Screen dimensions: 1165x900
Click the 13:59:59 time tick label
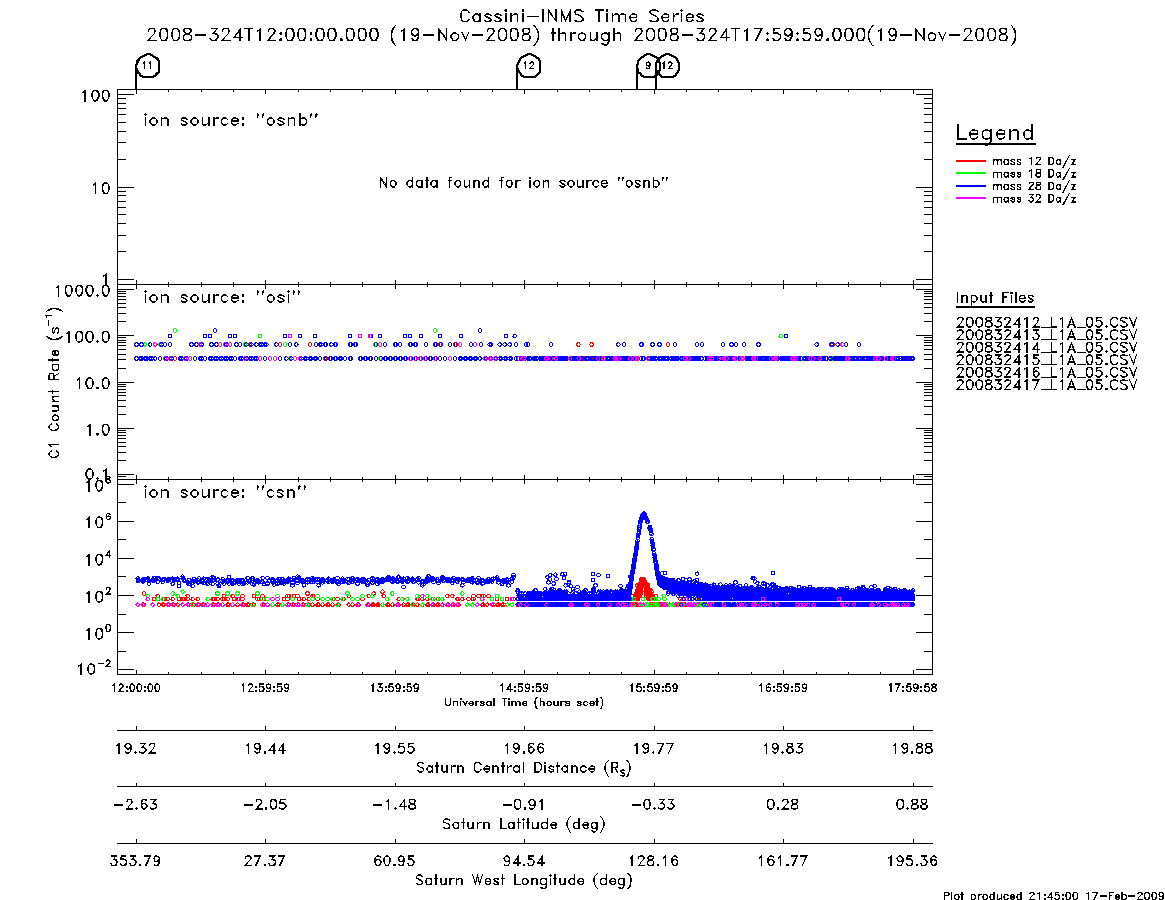click(395, 688)
